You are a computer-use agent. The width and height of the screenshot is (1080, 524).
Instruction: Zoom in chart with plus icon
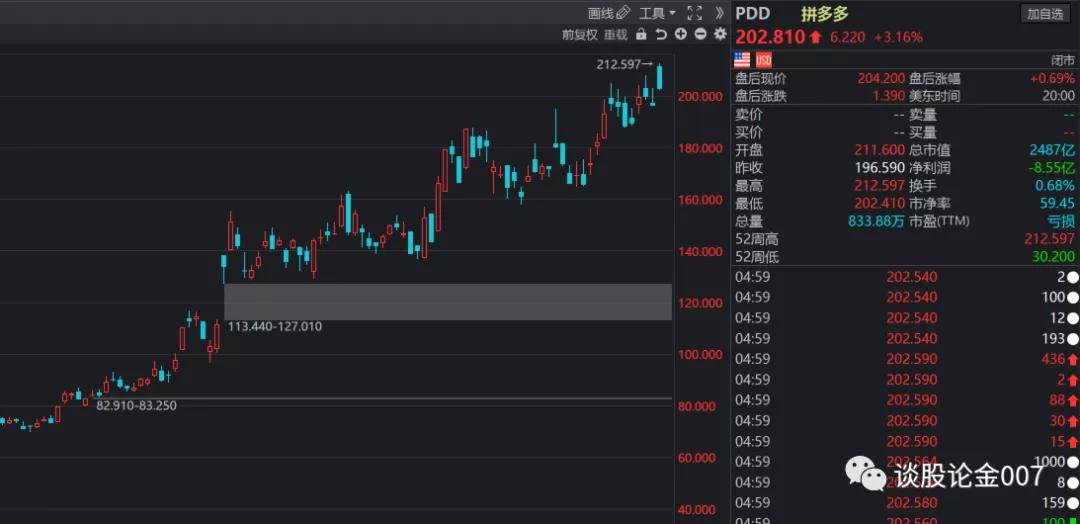[x=681, y=34]
